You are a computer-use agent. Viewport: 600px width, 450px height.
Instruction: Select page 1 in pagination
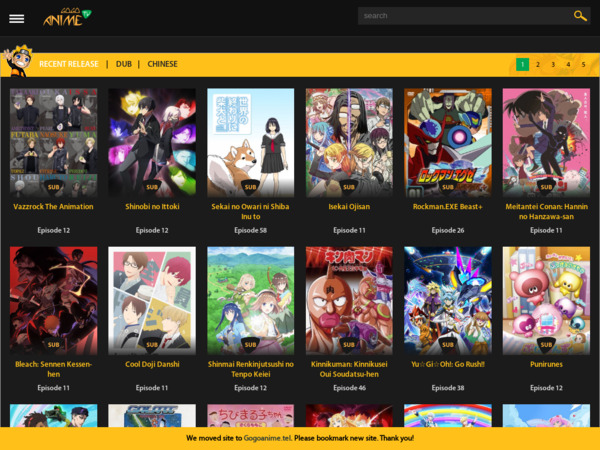click(522, 64)
